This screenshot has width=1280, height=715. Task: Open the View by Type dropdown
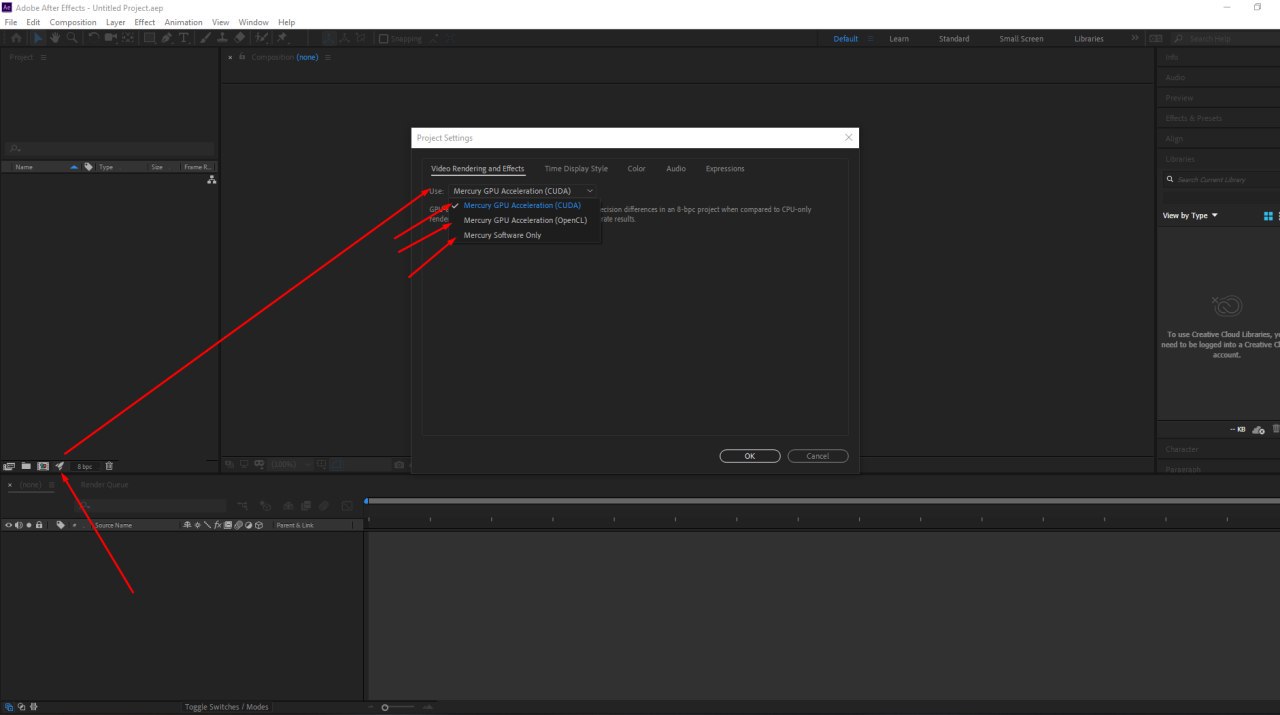[1190, 216]
